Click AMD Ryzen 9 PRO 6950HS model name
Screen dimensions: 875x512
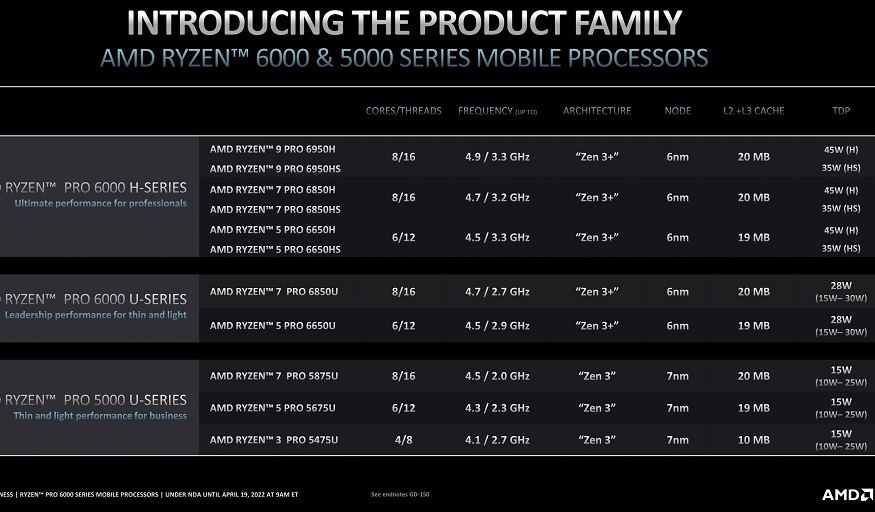click(275, 168)
